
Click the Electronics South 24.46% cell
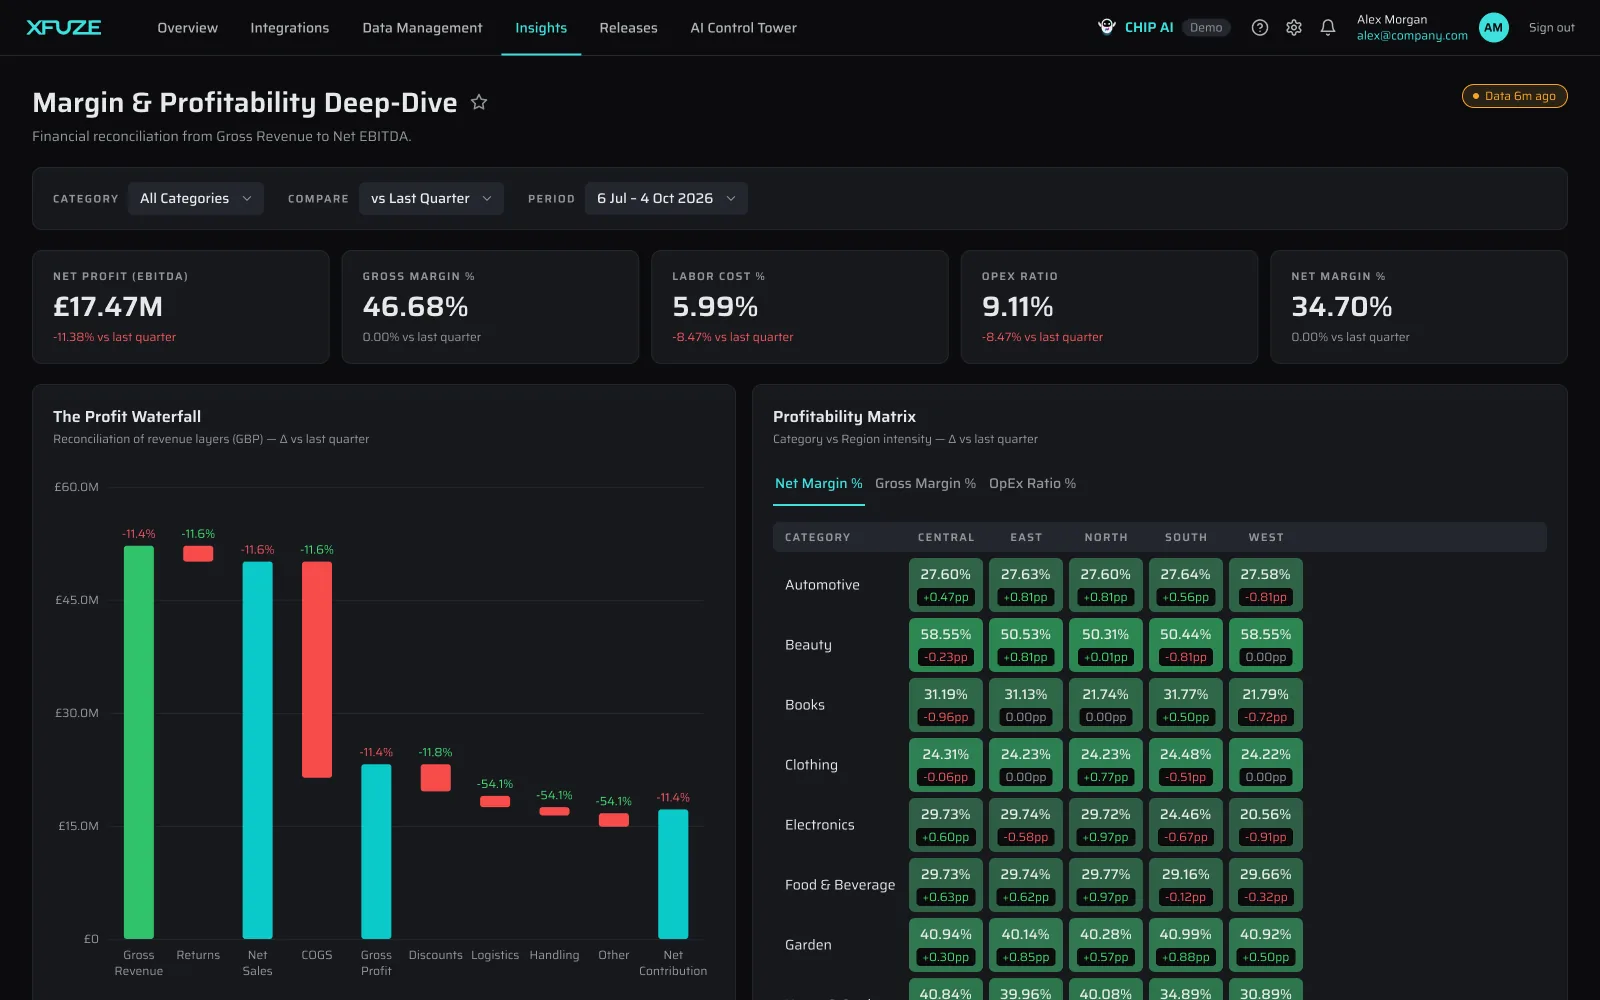point(1186,825)
